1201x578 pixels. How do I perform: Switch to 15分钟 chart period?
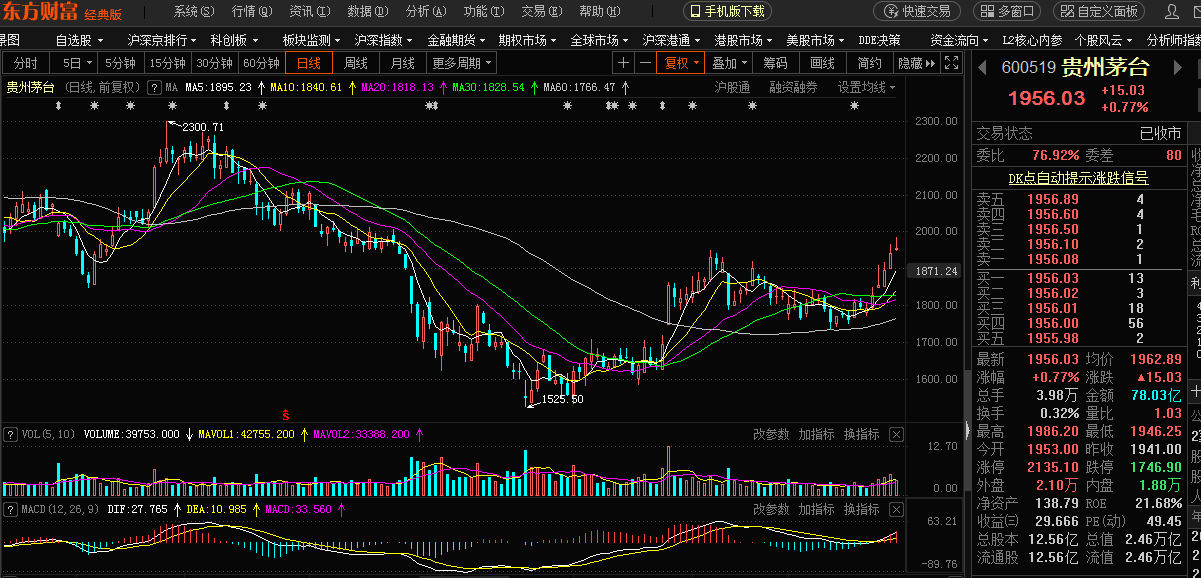[x=167, y=62]
